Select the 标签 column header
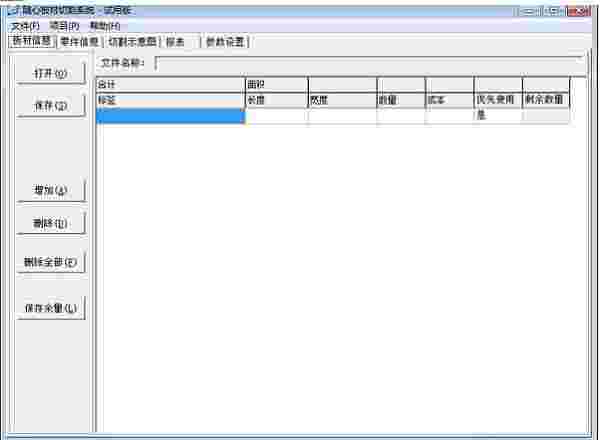The image size is (600, 440). click(170, 100)
